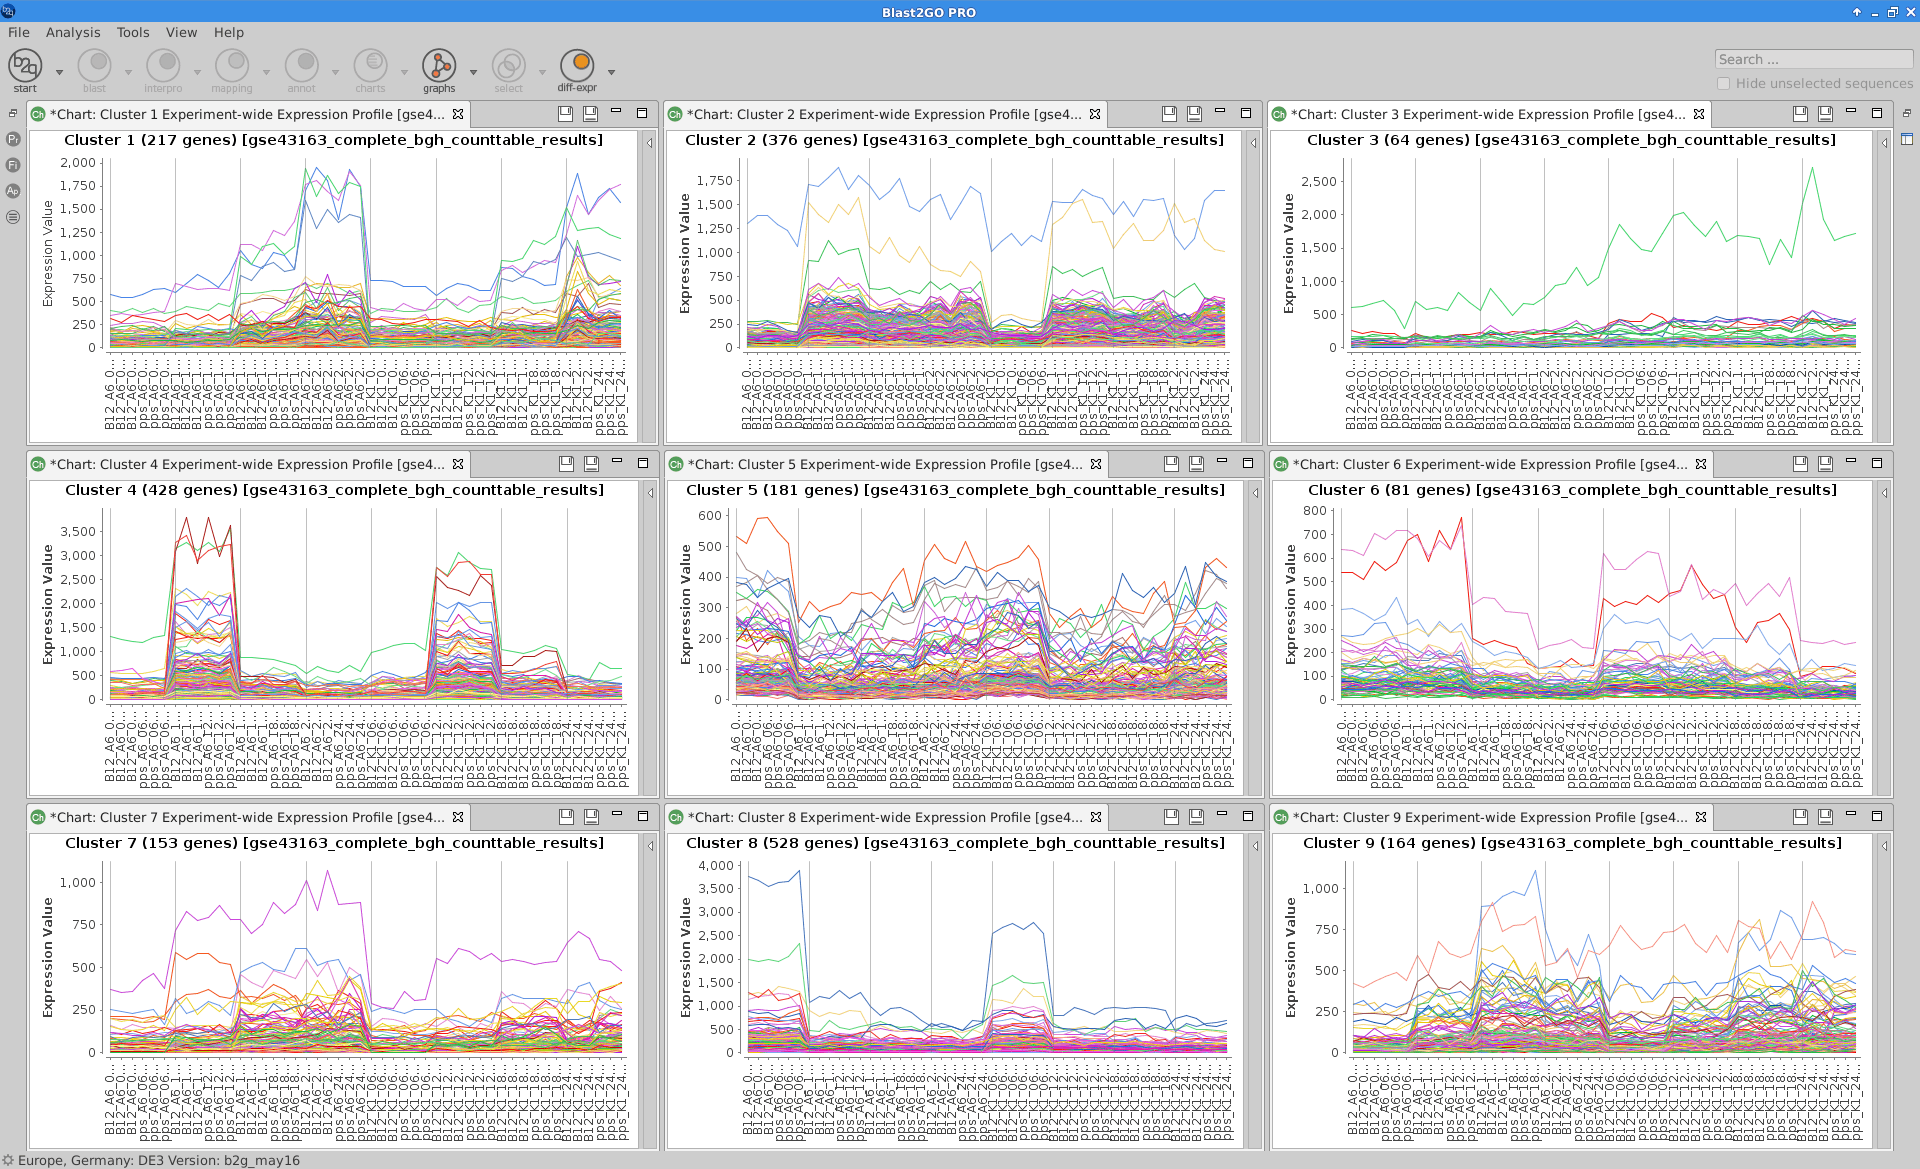
Task: Close the Cluster 9 chart tab
Action: [x=1701, y=817]
